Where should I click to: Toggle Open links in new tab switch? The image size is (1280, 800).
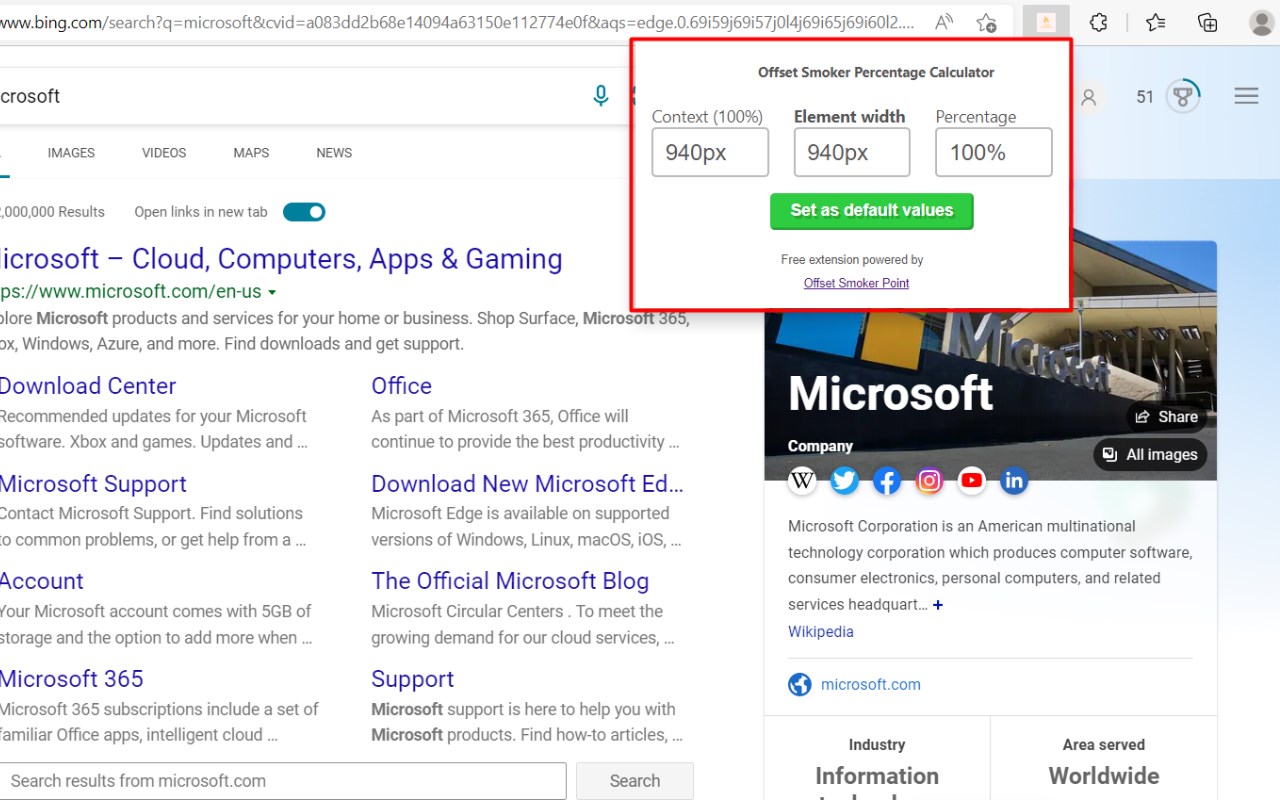pyautogui.click(x=304, y=212)
